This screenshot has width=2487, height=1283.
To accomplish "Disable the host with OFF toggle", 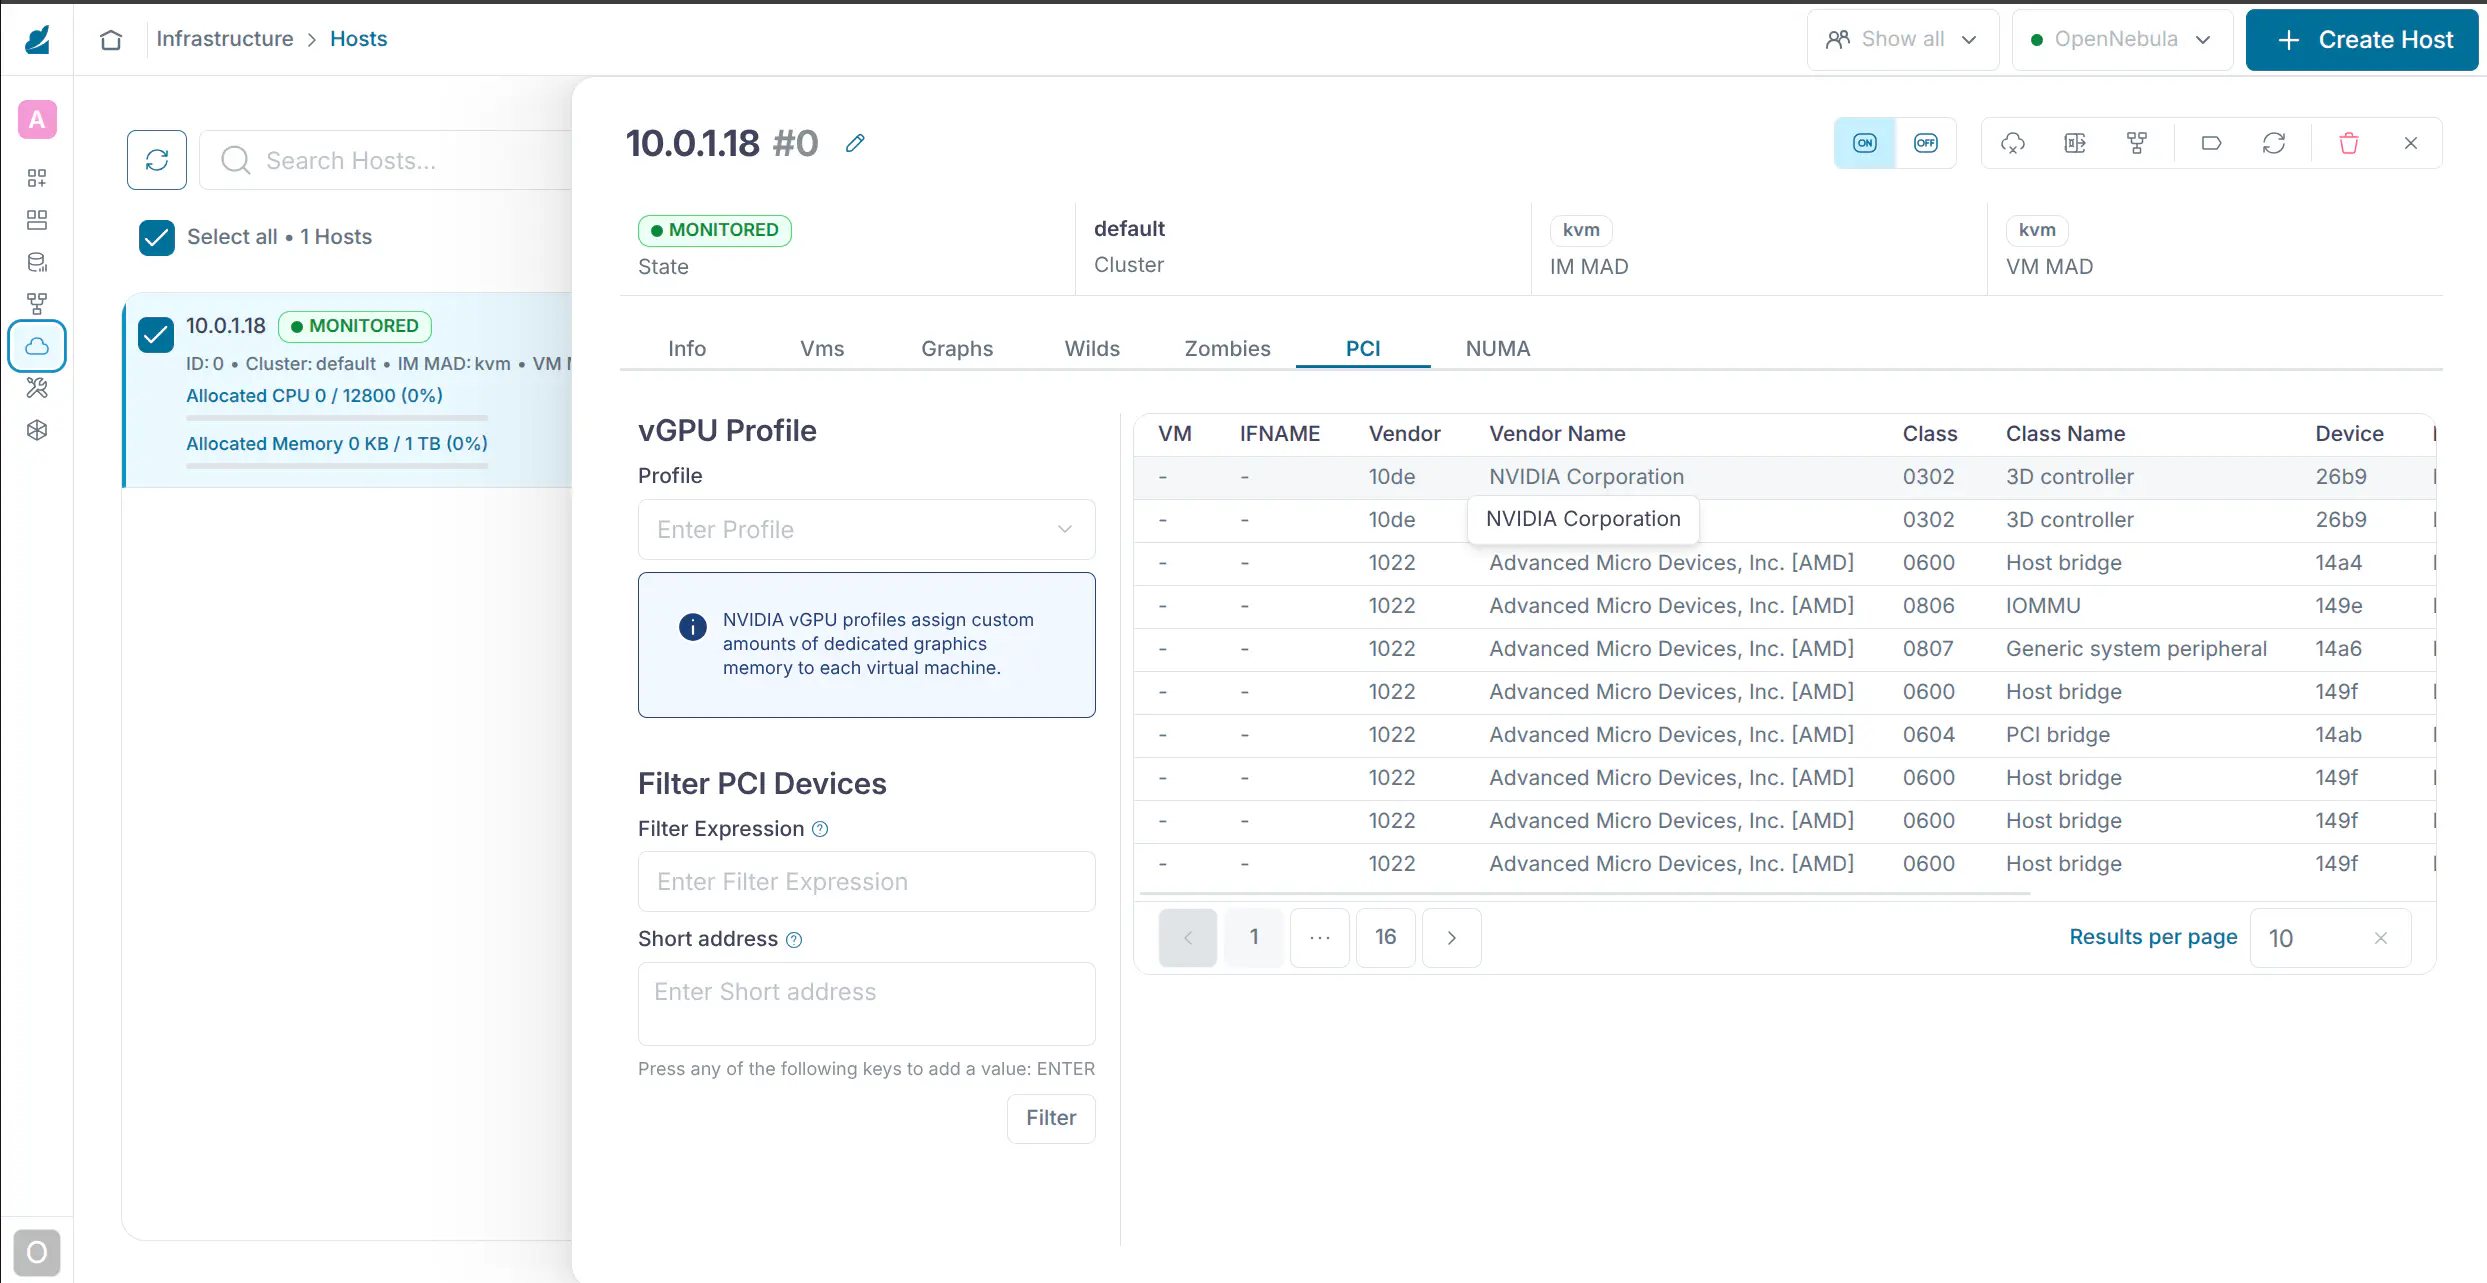I will pos(1926,143).
